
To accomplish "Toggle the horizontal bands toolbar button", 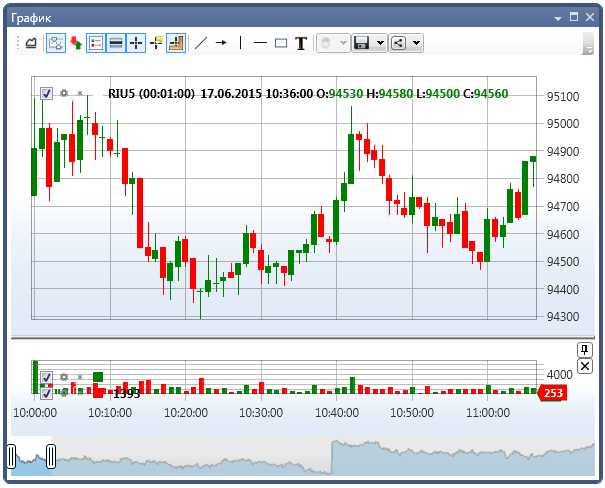I will [116, 43].
